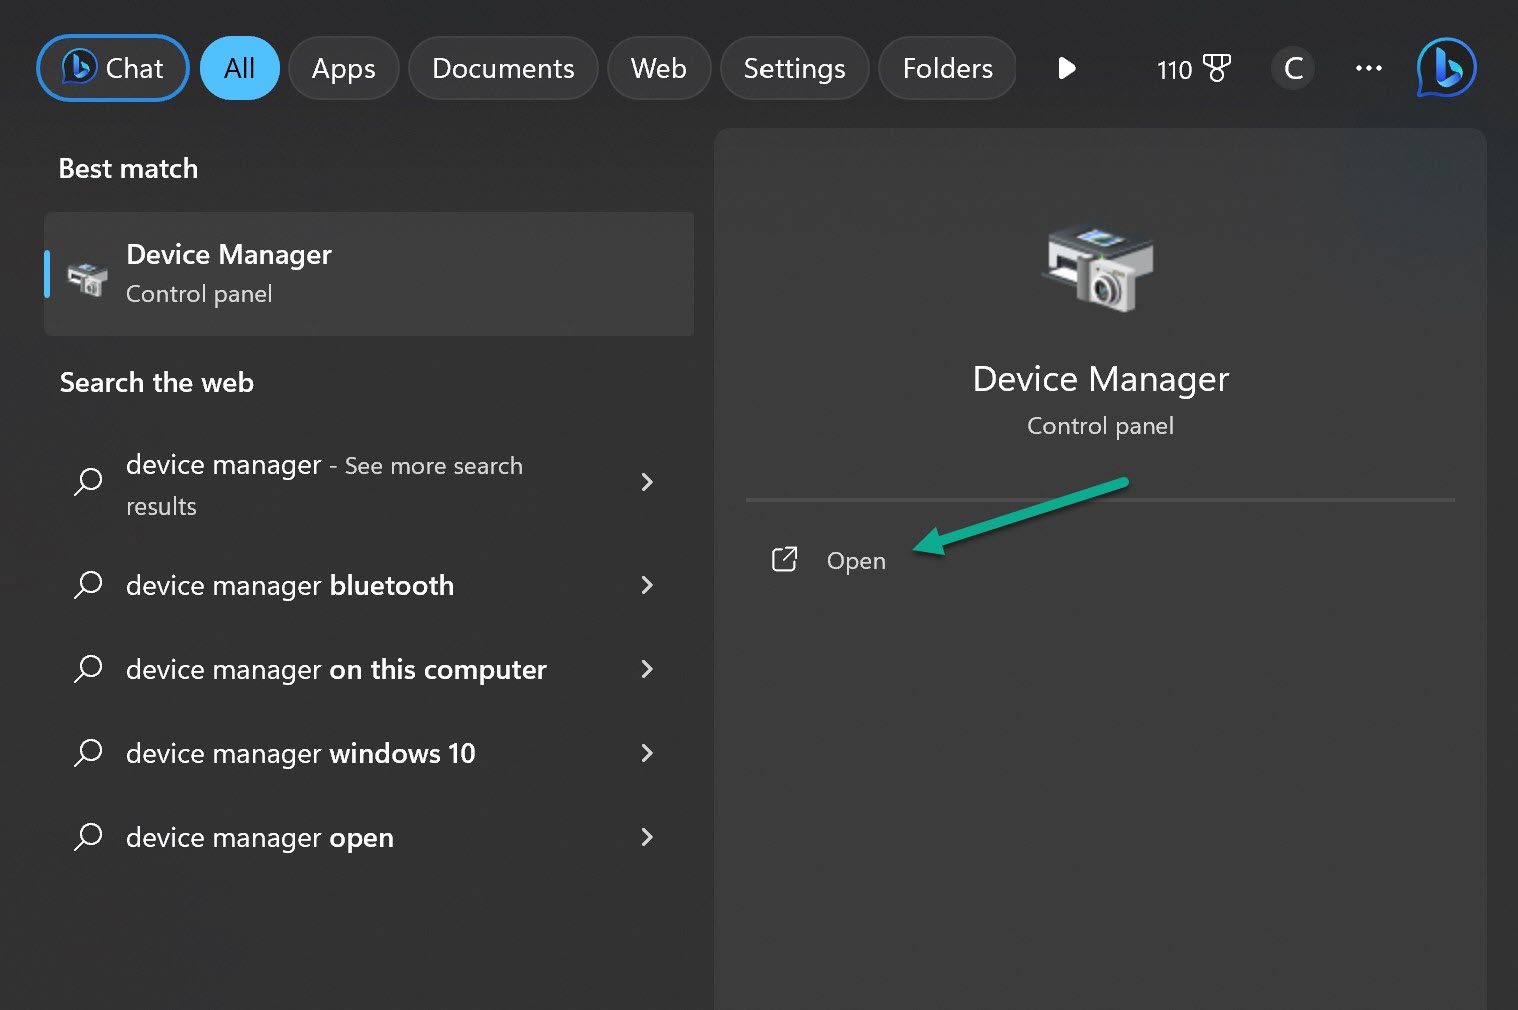
Task: Expand chevron for 'device manager windows 10'
Action: [x=647, y=753]
